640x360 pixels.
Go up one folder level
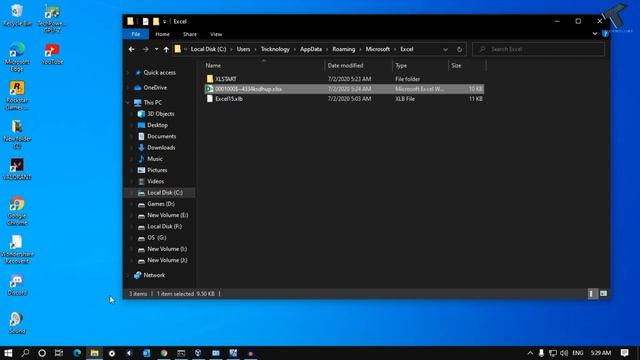[x=166, y=49]
